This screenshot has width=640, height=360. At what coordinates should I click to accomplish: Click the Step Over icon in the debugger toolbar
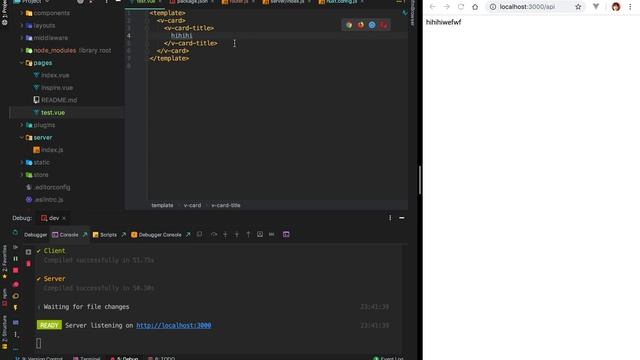point(214,234)
